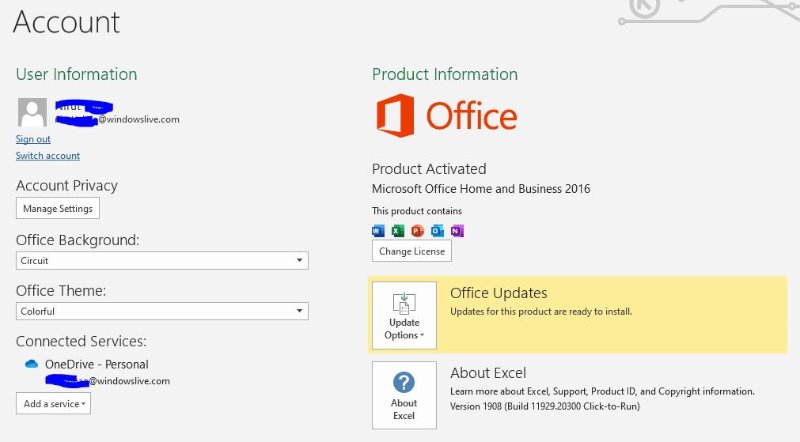Open the Update Options menu button

point(404,316)
